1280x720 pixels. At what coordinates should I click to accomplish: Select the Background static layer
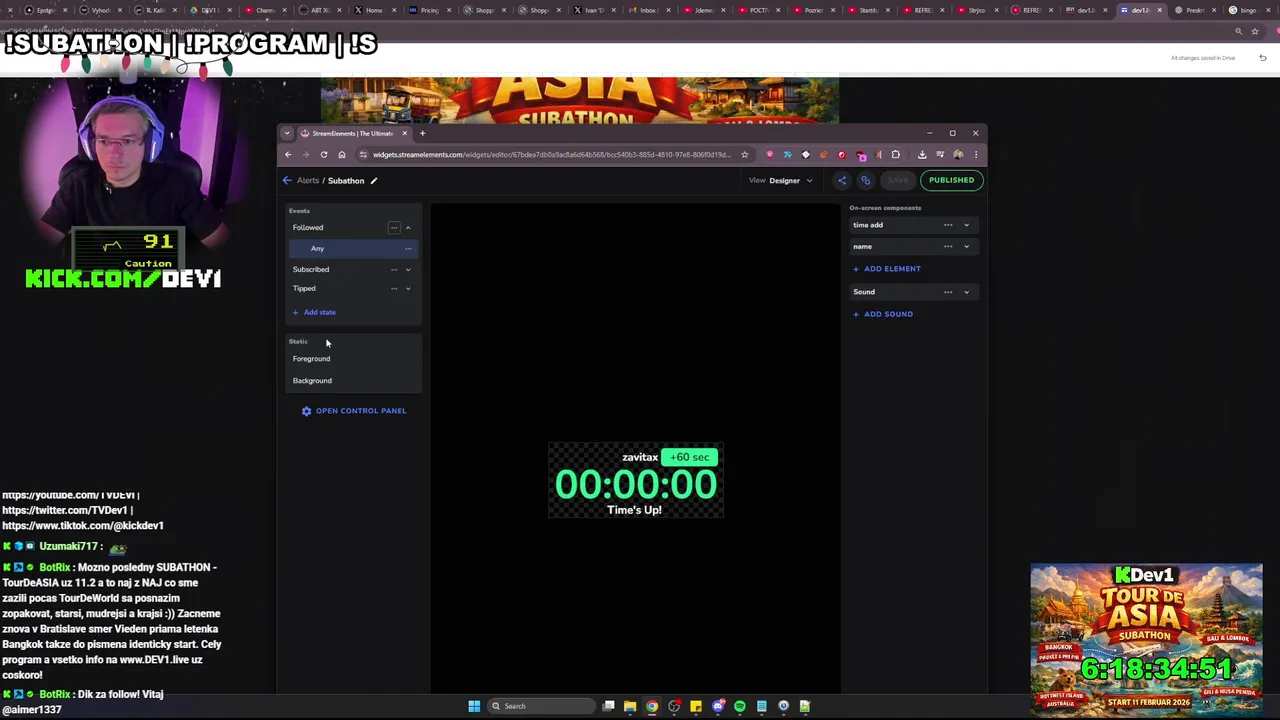click(x=312, y=381)
